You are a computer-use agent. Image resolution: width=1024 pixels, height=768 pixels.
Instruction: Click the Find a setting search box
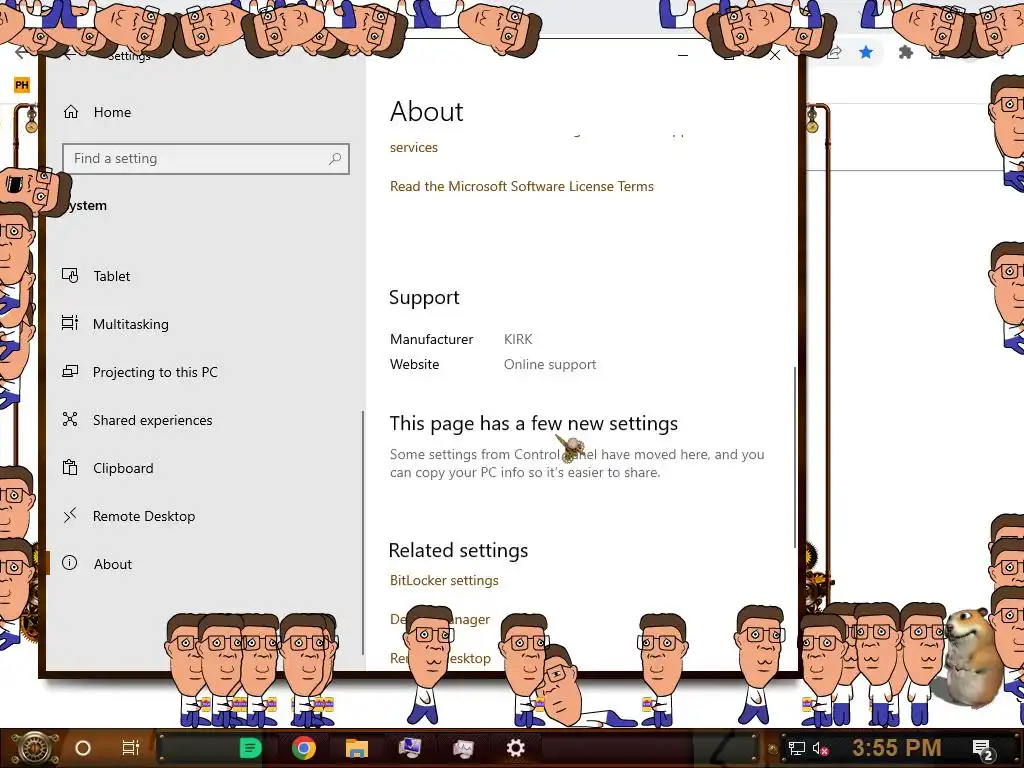coord(206,159)
